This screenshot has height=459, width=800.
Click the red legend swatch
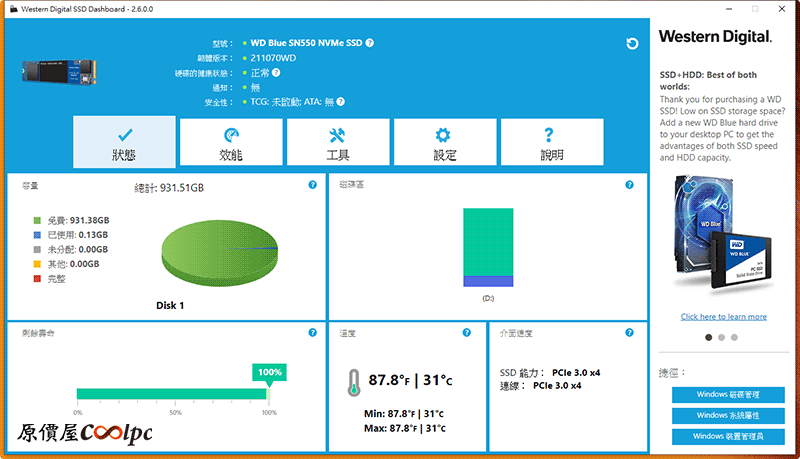pos(37,278)
